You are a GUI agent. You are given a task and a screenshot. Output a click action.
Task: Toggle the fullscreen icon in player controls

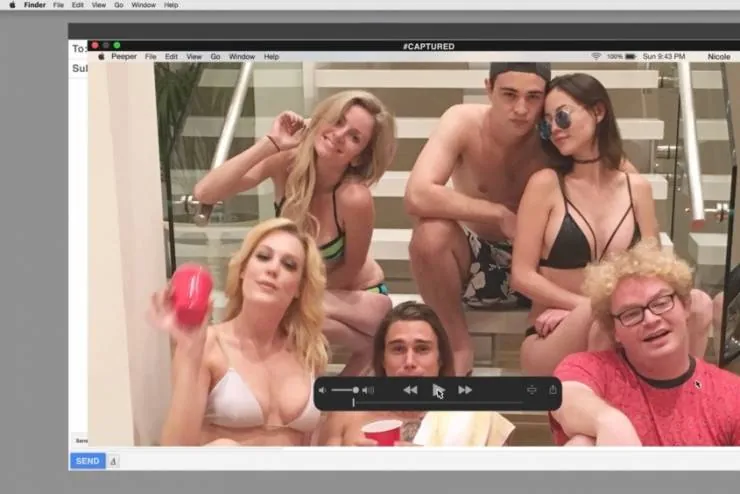[x=532, y=390]
